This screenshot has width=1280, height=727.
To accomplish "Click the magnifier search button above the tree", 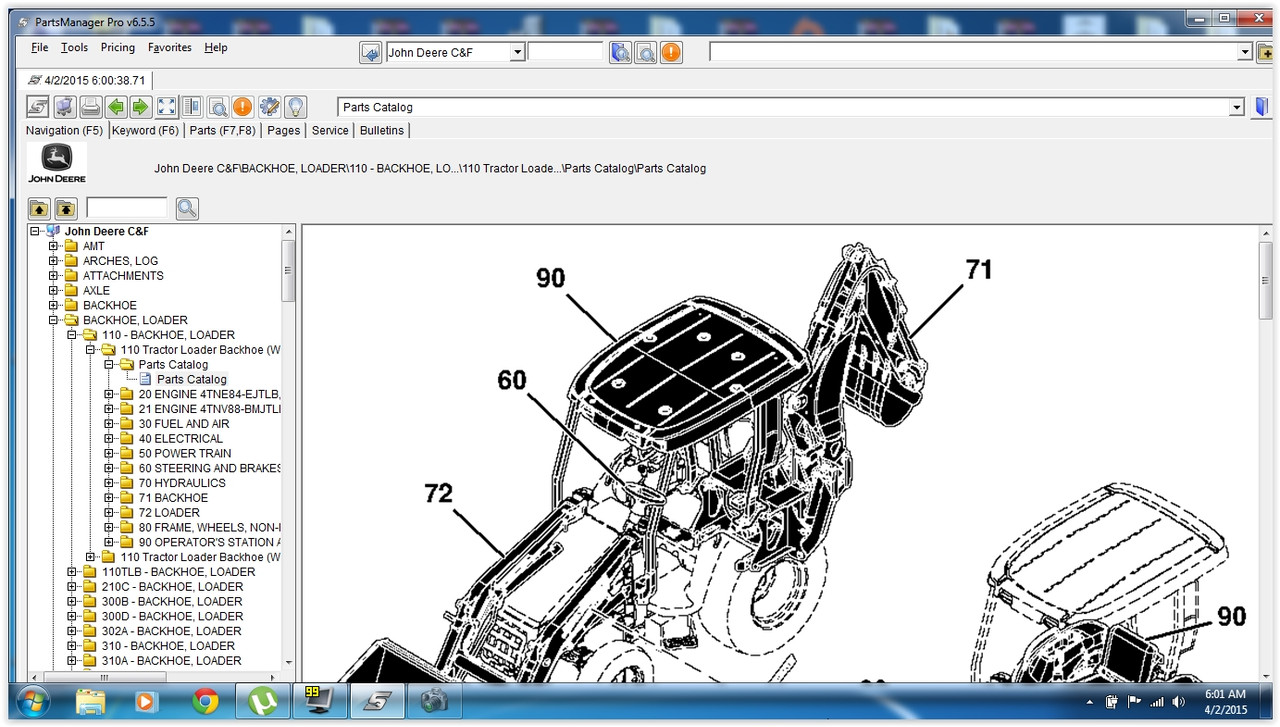I will click(187, 208).
